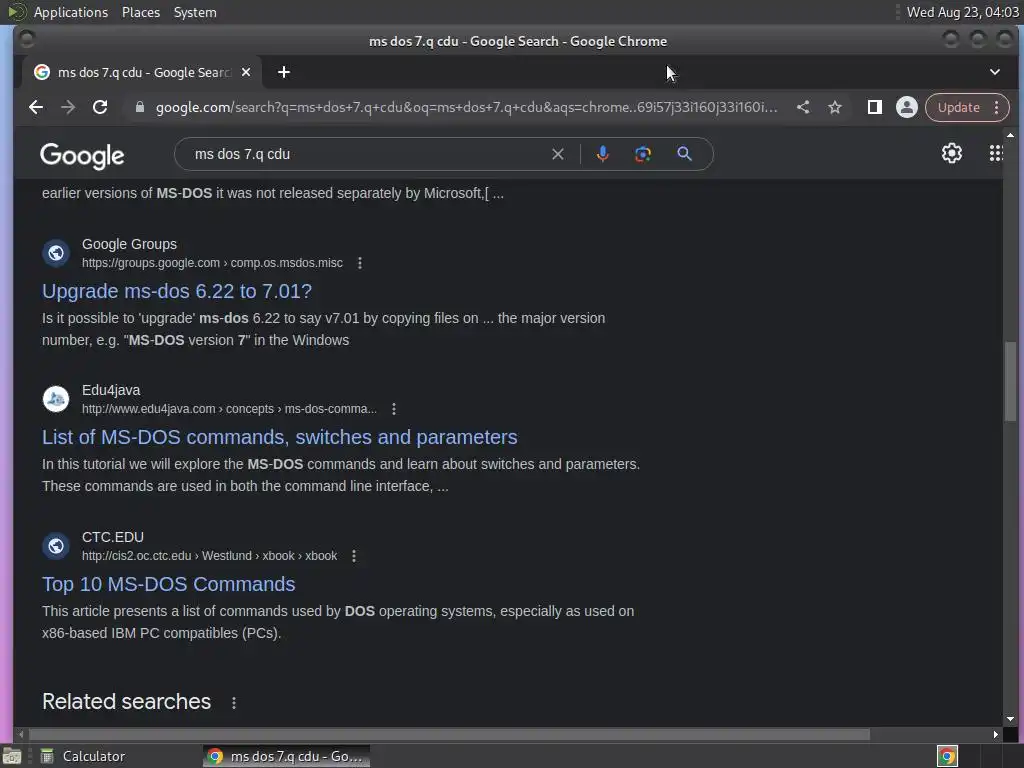Click 'Google Groups' source name
The height and width of the screenshot is (768, 1024).
click(129, 244)
